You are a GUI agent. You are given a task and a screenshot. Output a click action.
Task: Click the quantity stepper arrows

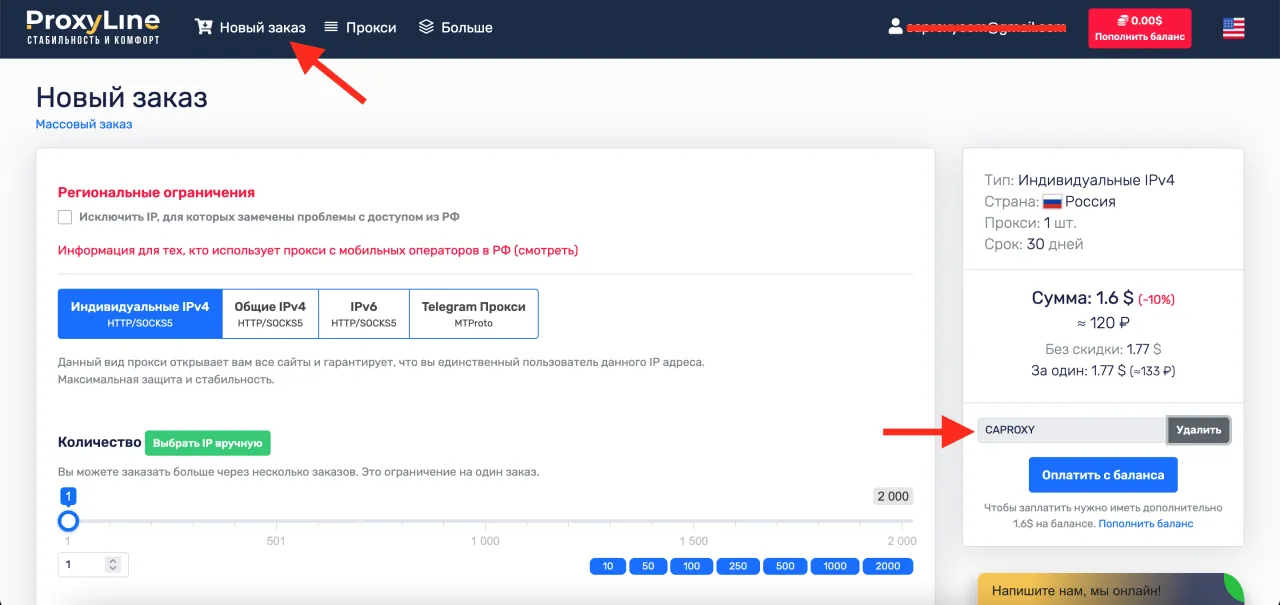(112, 565)
